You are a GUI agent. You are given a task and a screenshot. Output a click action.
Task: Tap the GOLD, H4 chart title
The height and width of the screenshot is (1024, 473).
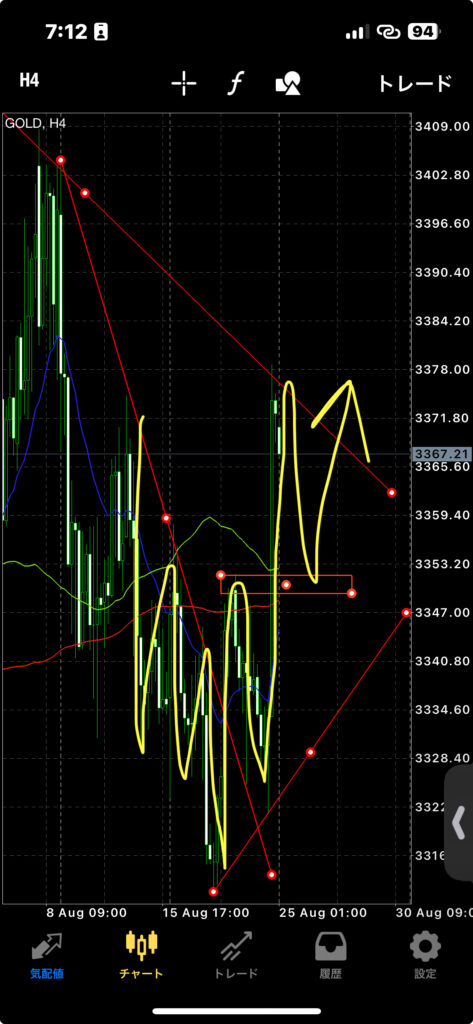click(35, 123)
